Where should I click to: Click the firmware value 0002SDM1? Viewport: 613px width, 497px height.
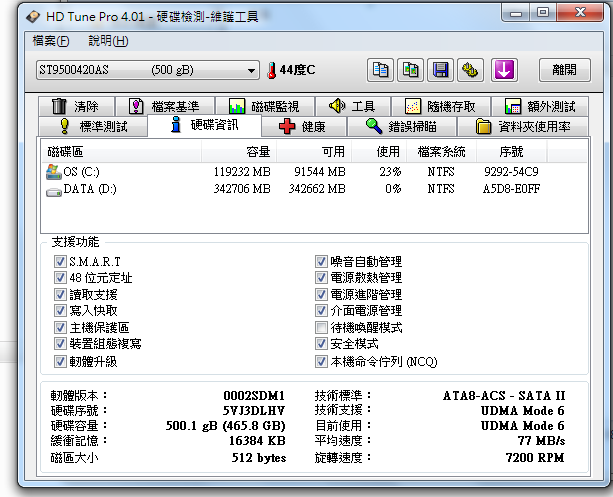pos(254,396)
